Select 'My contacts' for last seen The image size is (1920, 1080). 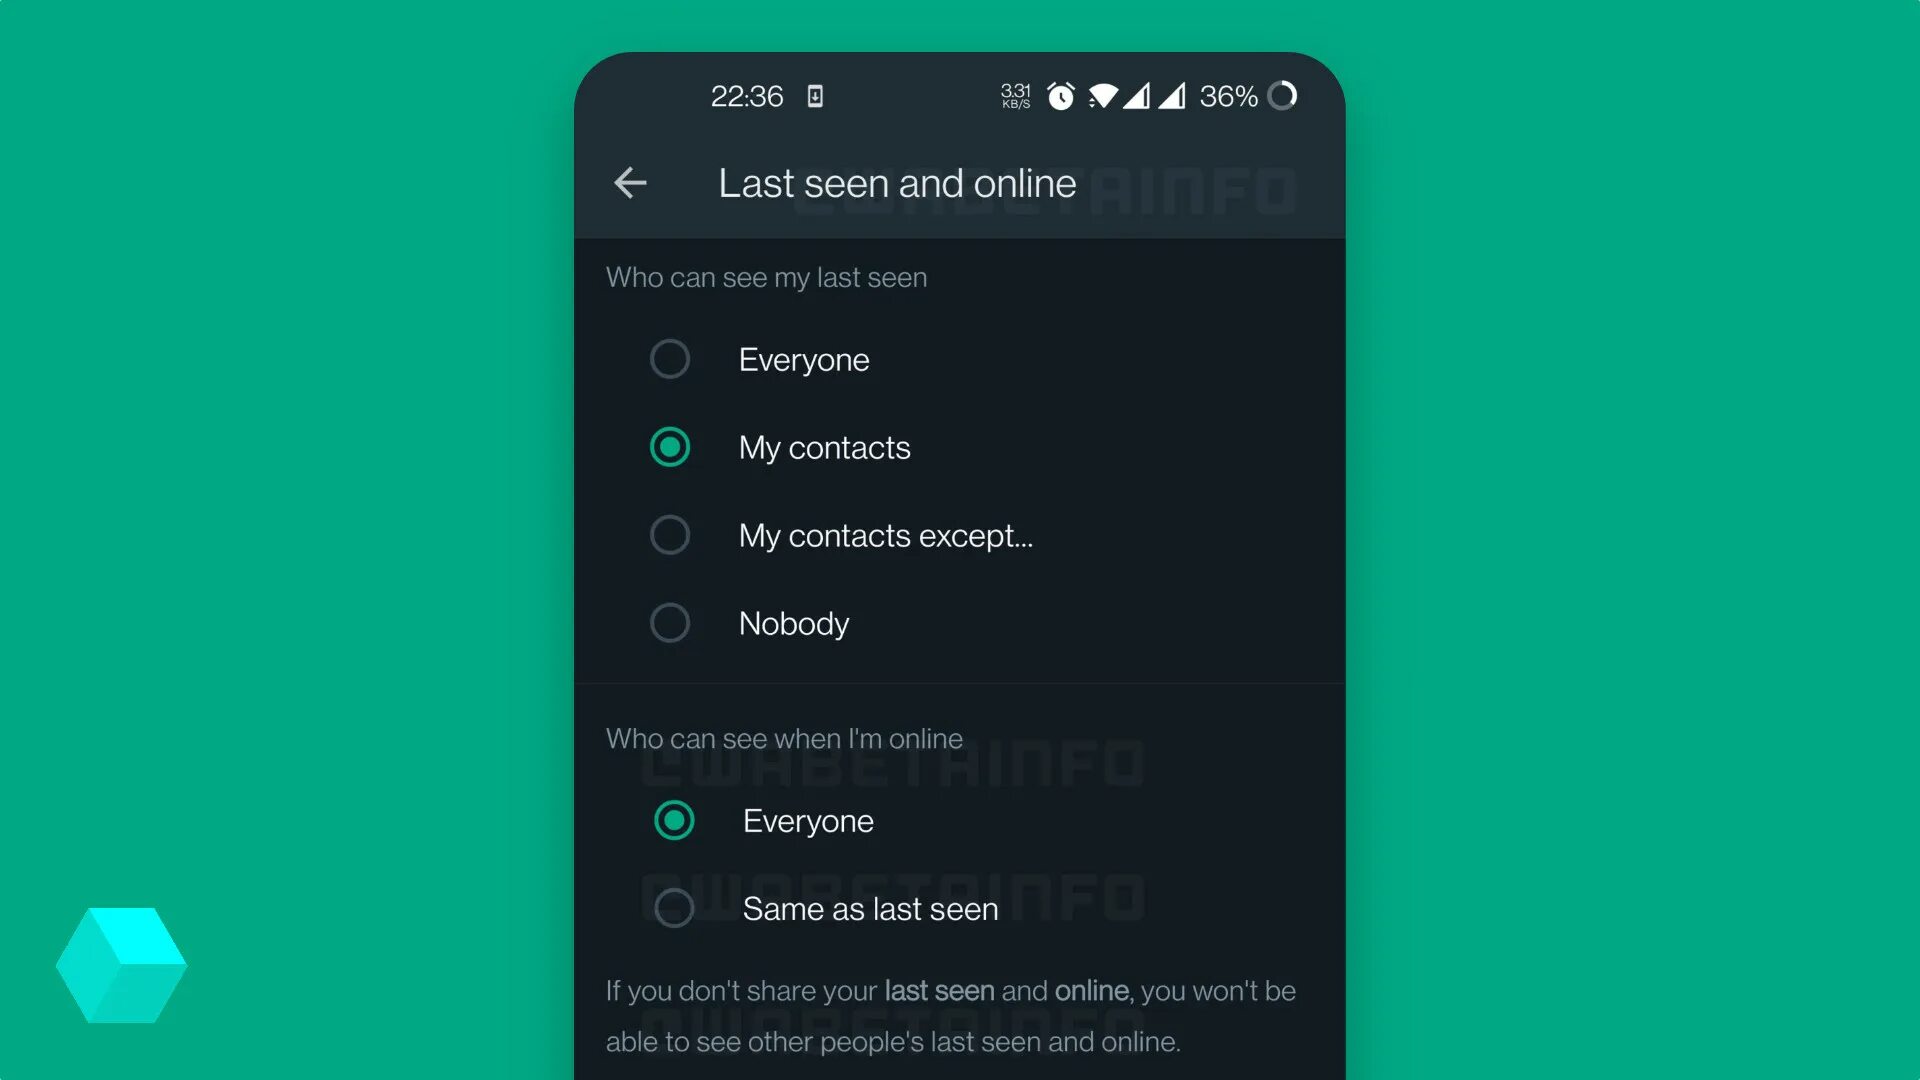point(670,447)
